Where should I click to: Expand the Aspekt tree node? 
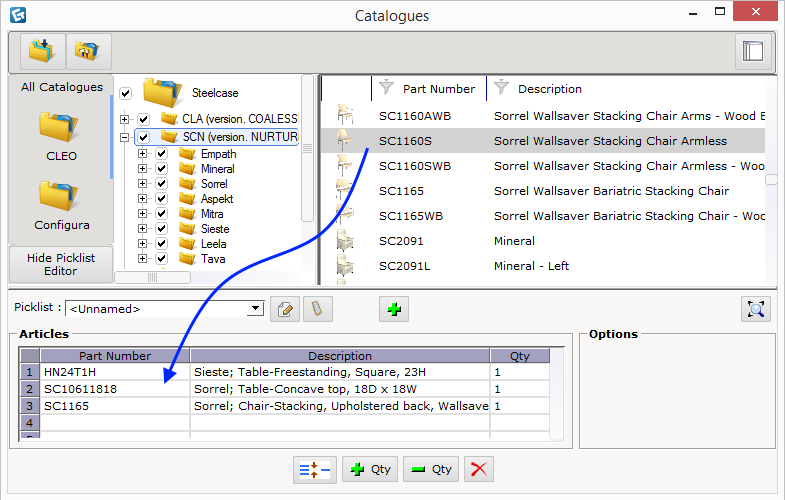pyautogui.click(x=143, y=199)
